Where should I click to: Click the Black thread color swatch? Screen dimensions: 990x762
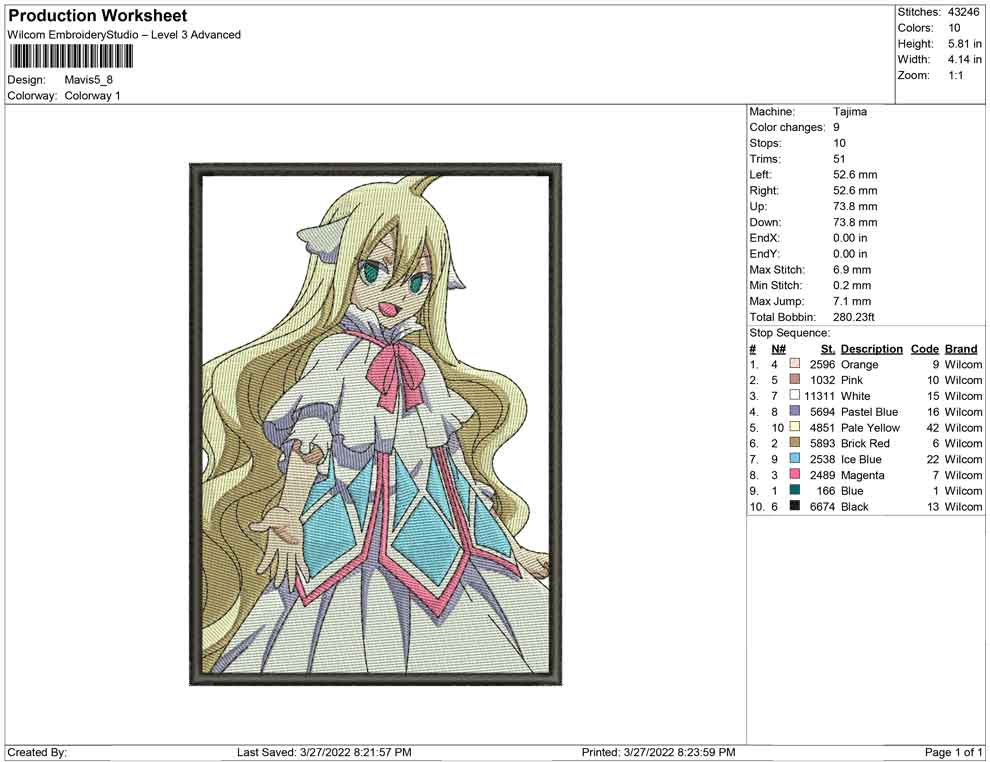[795, 506]
